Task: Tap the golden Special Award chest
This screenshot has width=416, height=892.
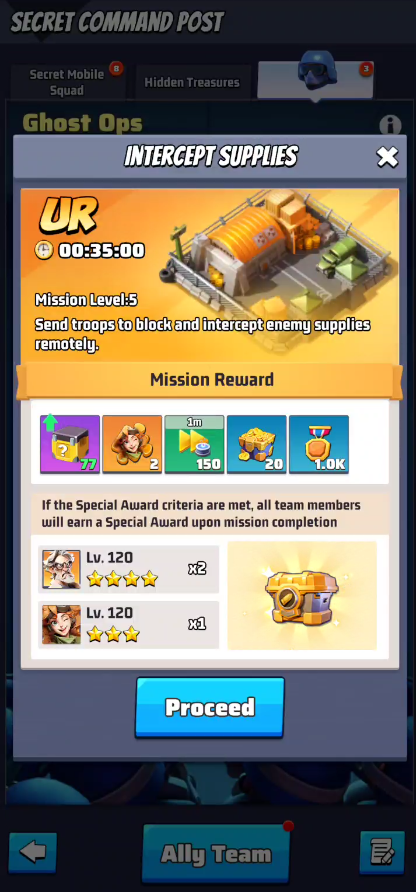Action: [x=302, y=595]
